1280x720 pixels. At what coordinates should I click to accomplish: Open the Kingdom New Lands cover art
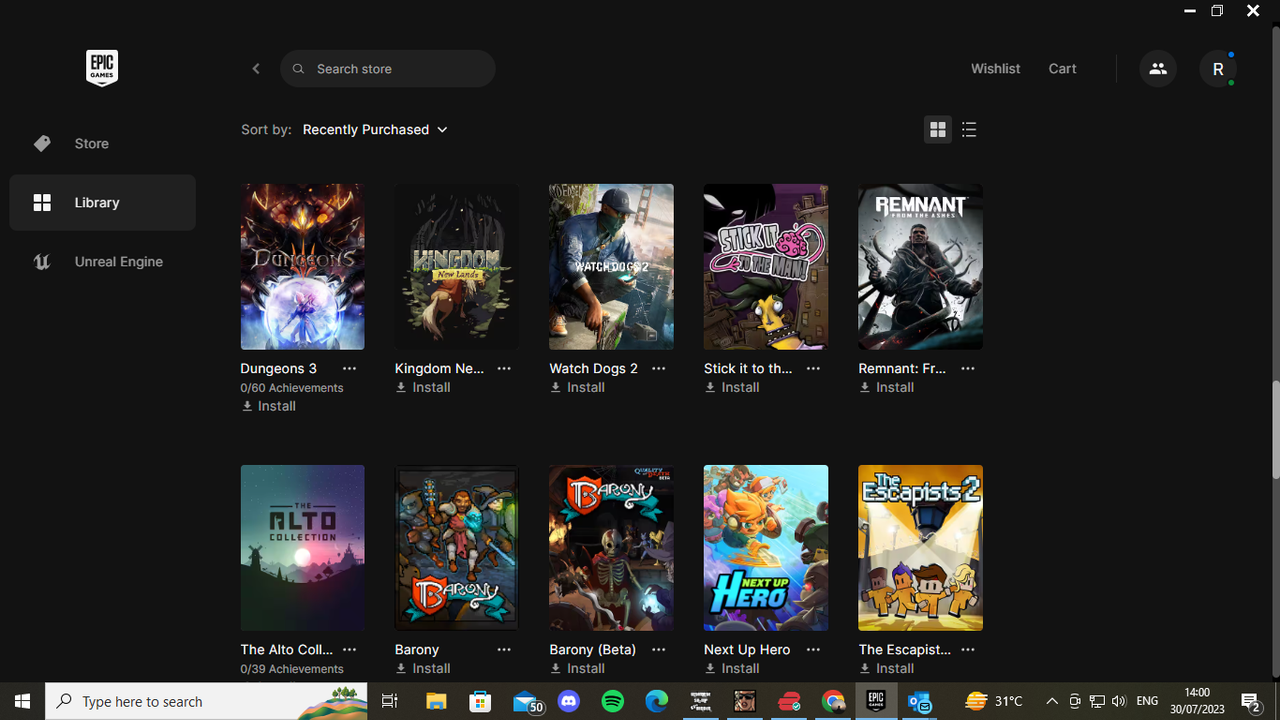point(457,267)
